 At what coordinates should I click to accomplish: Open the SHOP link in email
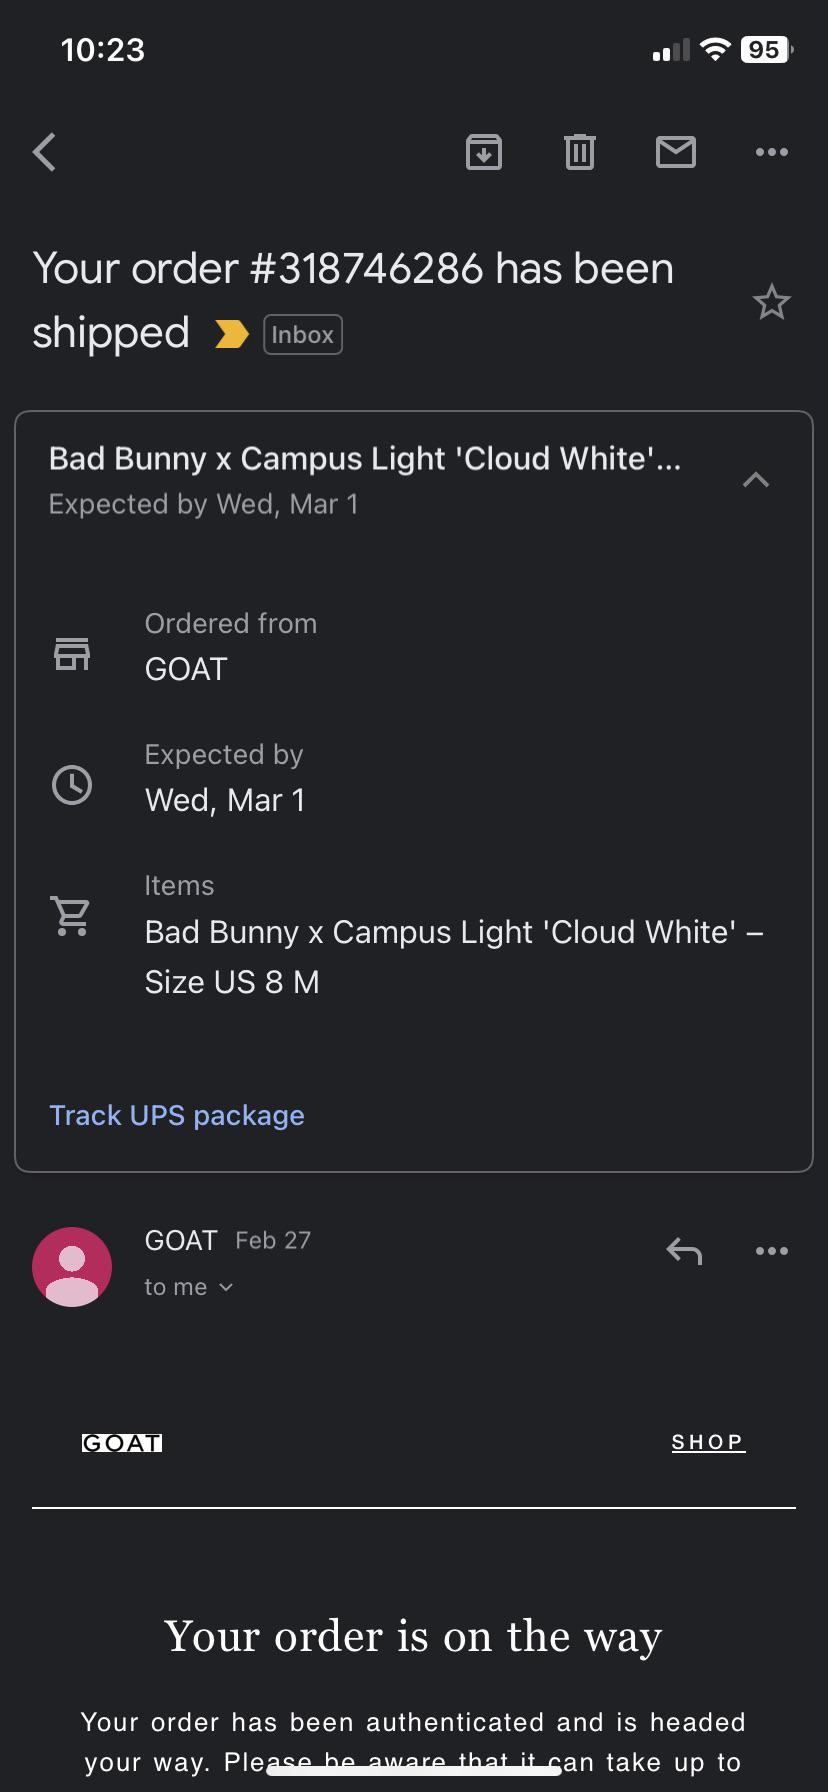[x=708, y=1442]
